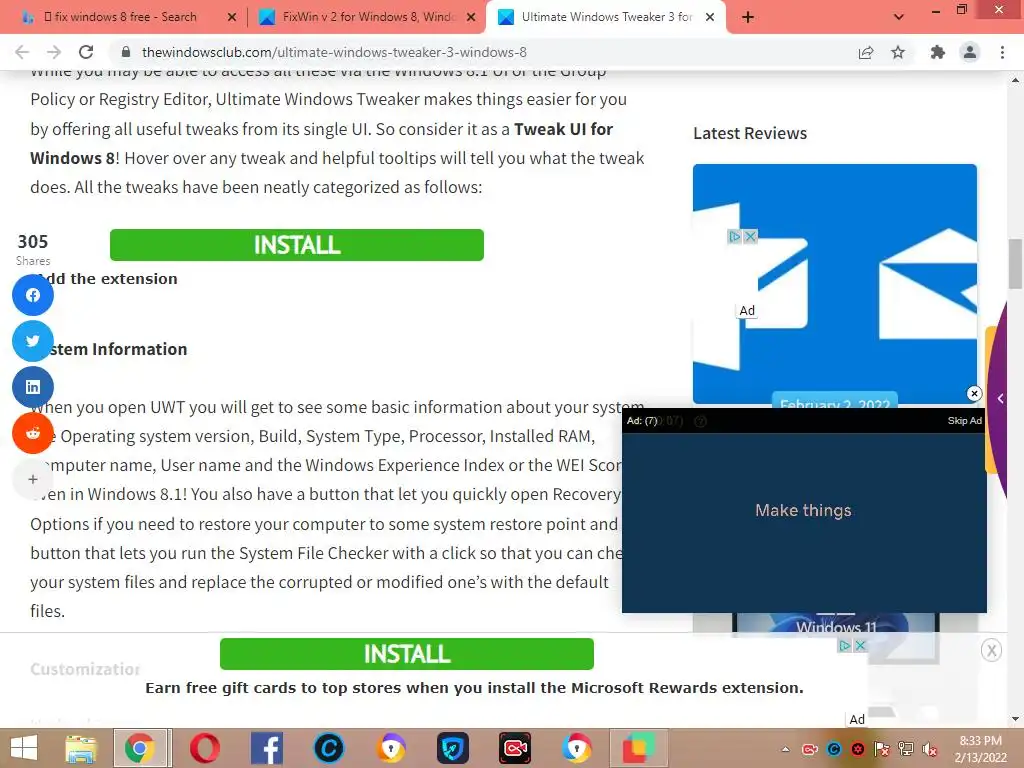This screenshot has height=768, width=1024.
Task: Bookmark this page with the star icon
Action: (899, 52)
